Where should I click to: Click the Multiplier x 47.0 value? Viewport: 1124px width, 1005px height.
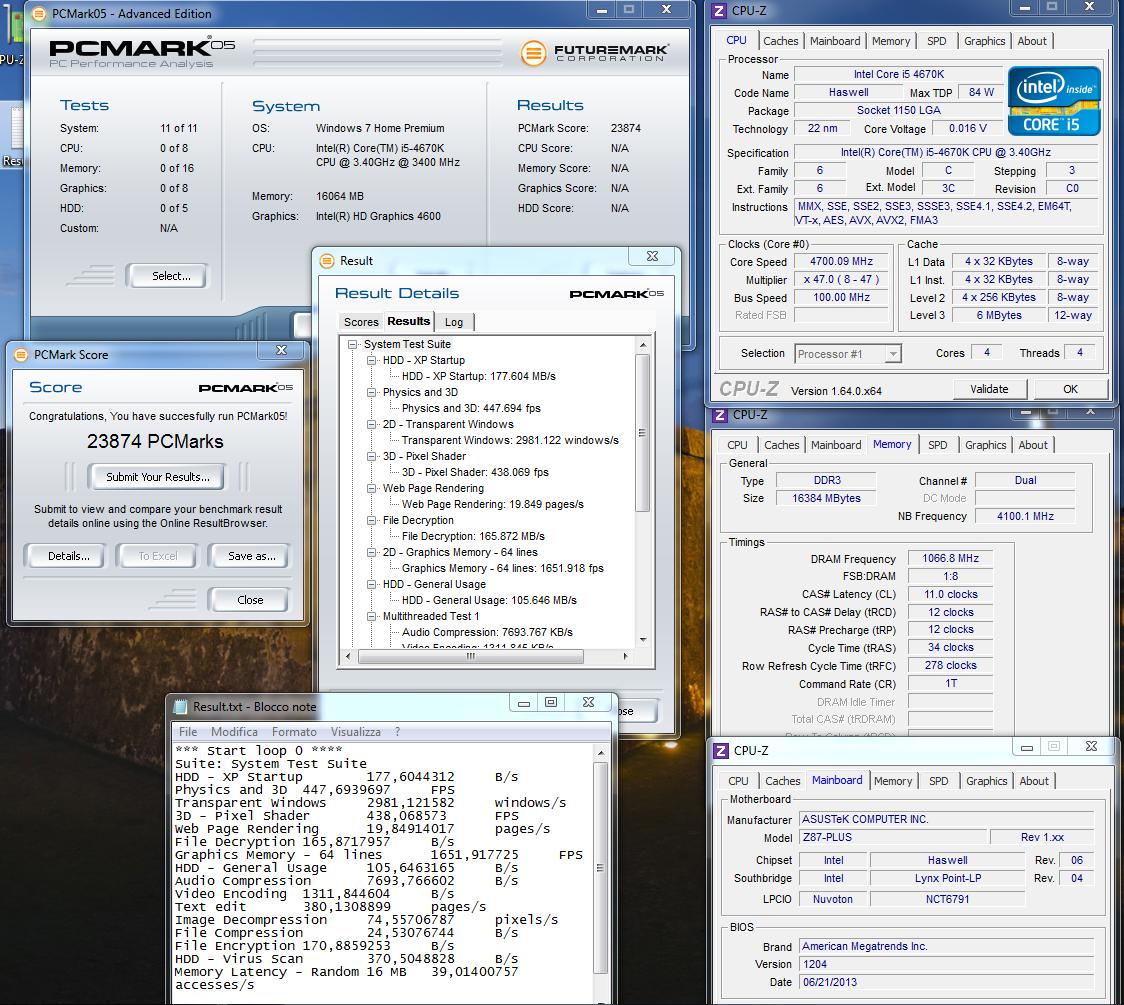point(842,280)
